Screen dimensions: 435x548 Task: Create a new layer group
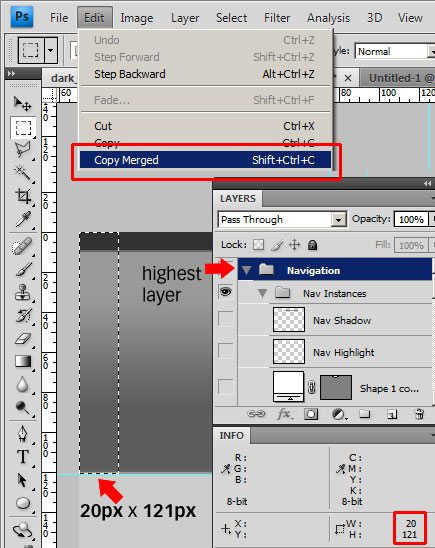365,414
